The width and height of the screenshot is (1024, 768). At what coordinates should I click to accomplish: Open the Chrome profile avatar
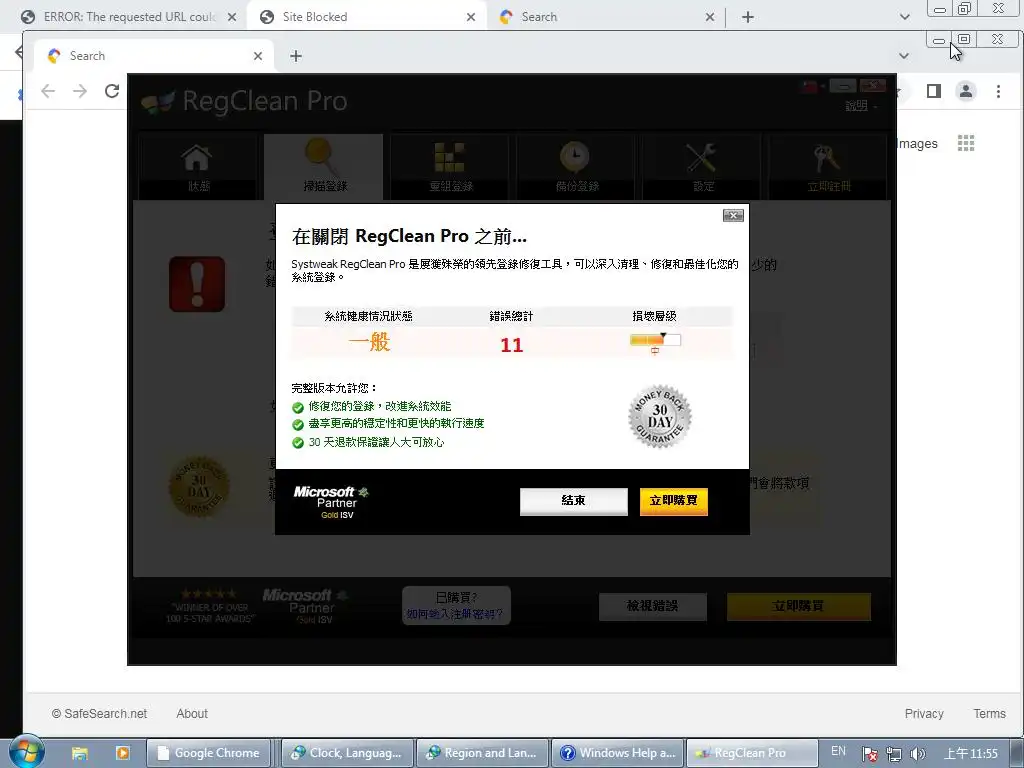pyautogui.click(x=966, y=91)
